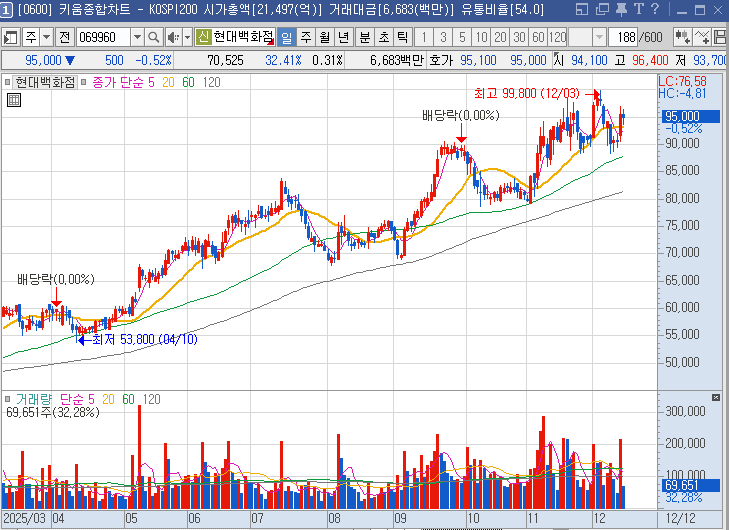This screenshot has height=530, width=729.
Task: Open the stock code 069960 dropdown
Action: 135,37
